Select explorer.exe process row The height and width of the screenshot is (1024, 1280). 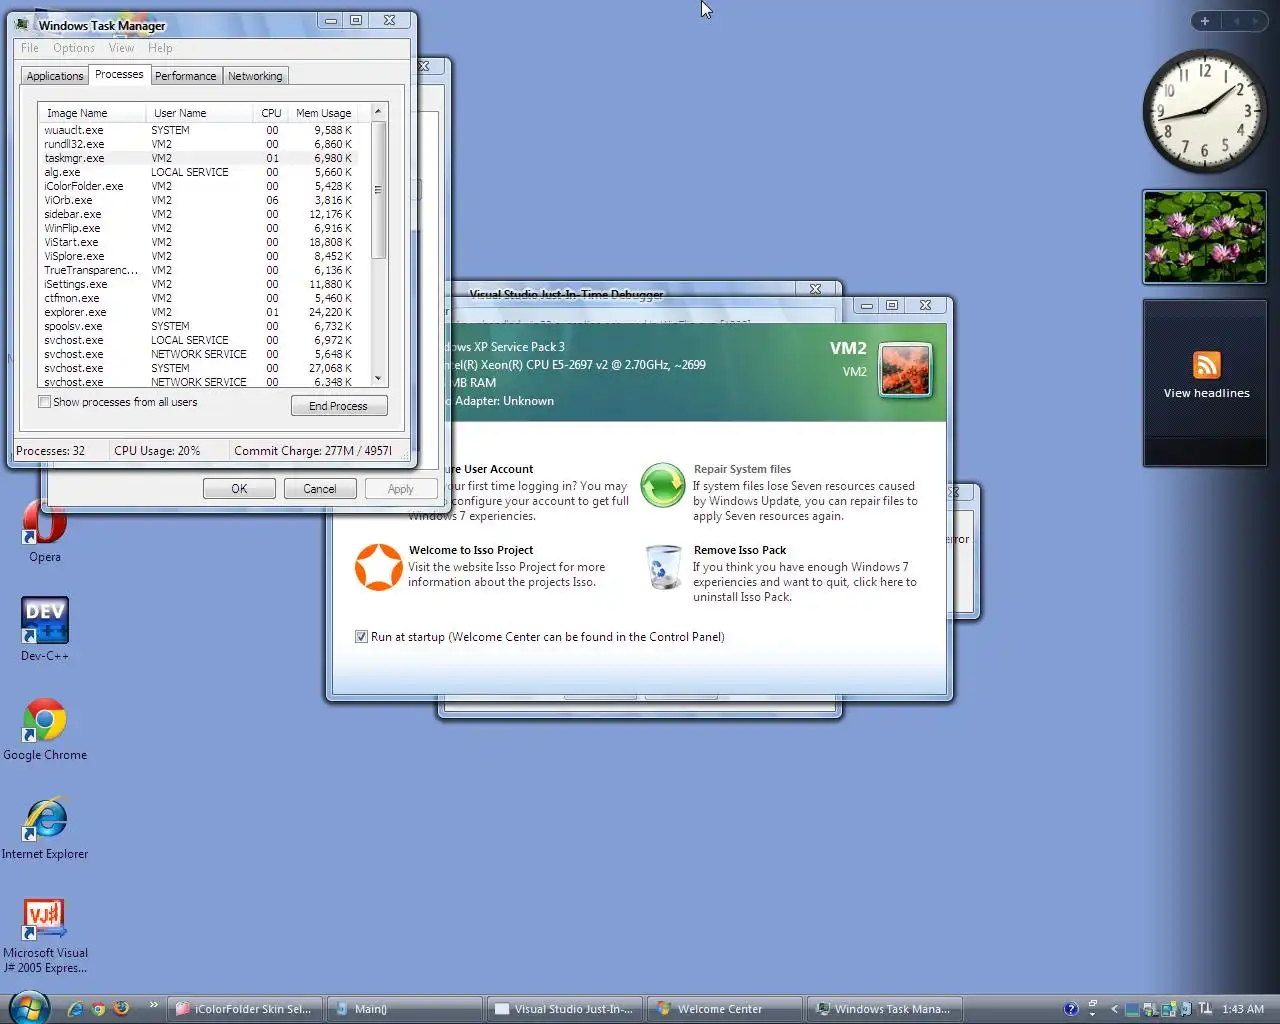coord(198,312)
